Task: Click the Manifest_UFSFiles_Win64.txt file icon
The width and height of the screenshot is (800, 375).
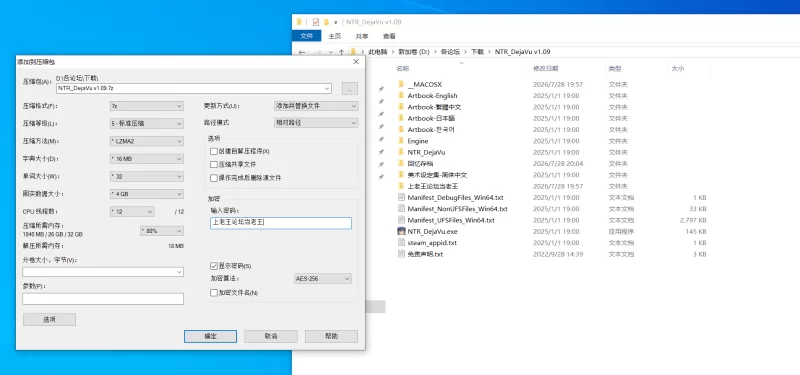Action: pyautogui.click(x=401, y=220)
